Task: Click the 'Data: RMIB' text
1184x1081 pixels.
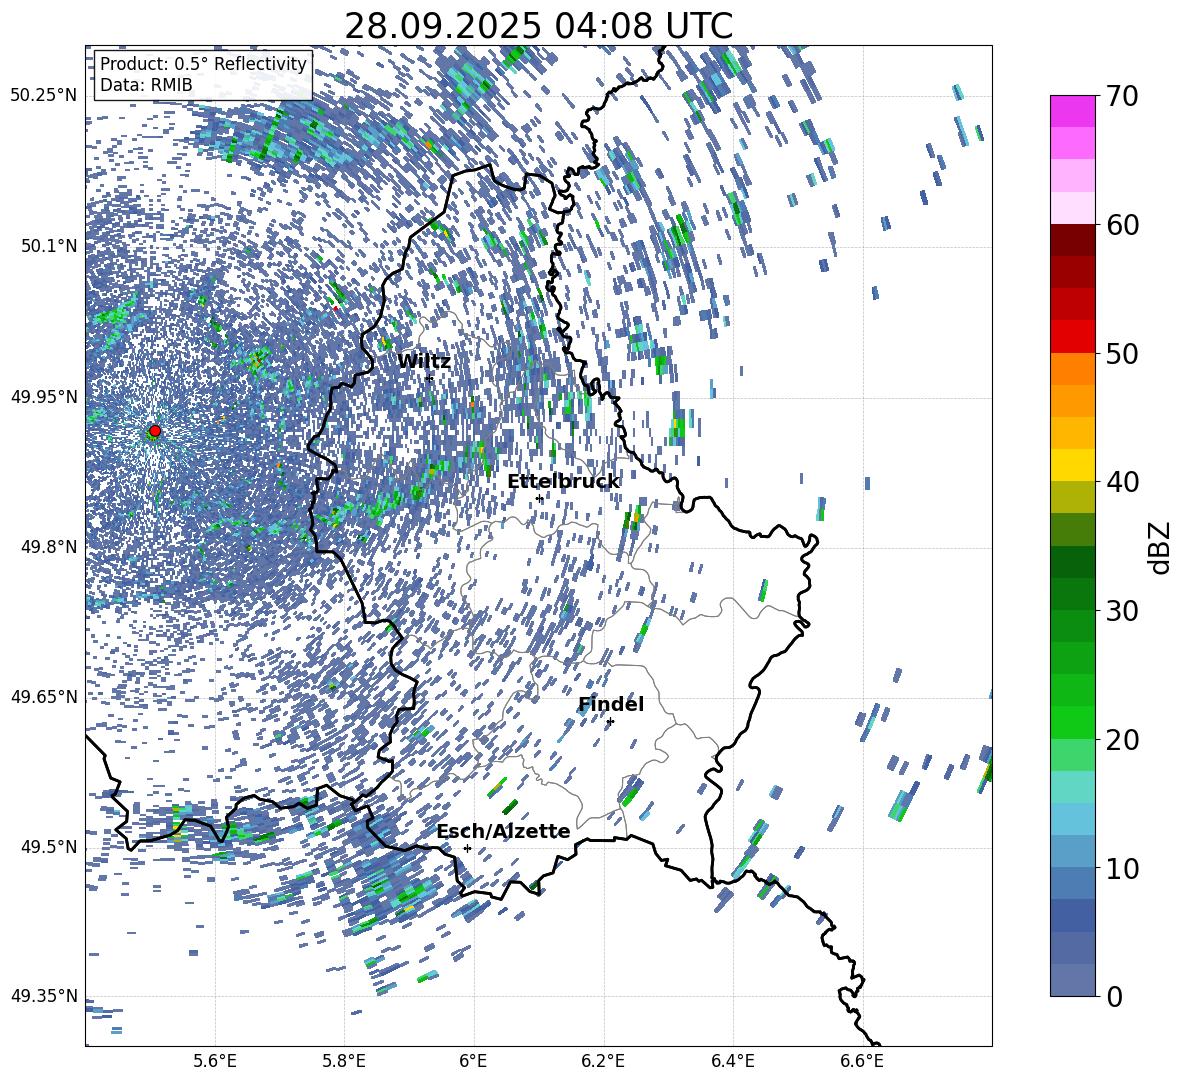Action: point(146,85)
